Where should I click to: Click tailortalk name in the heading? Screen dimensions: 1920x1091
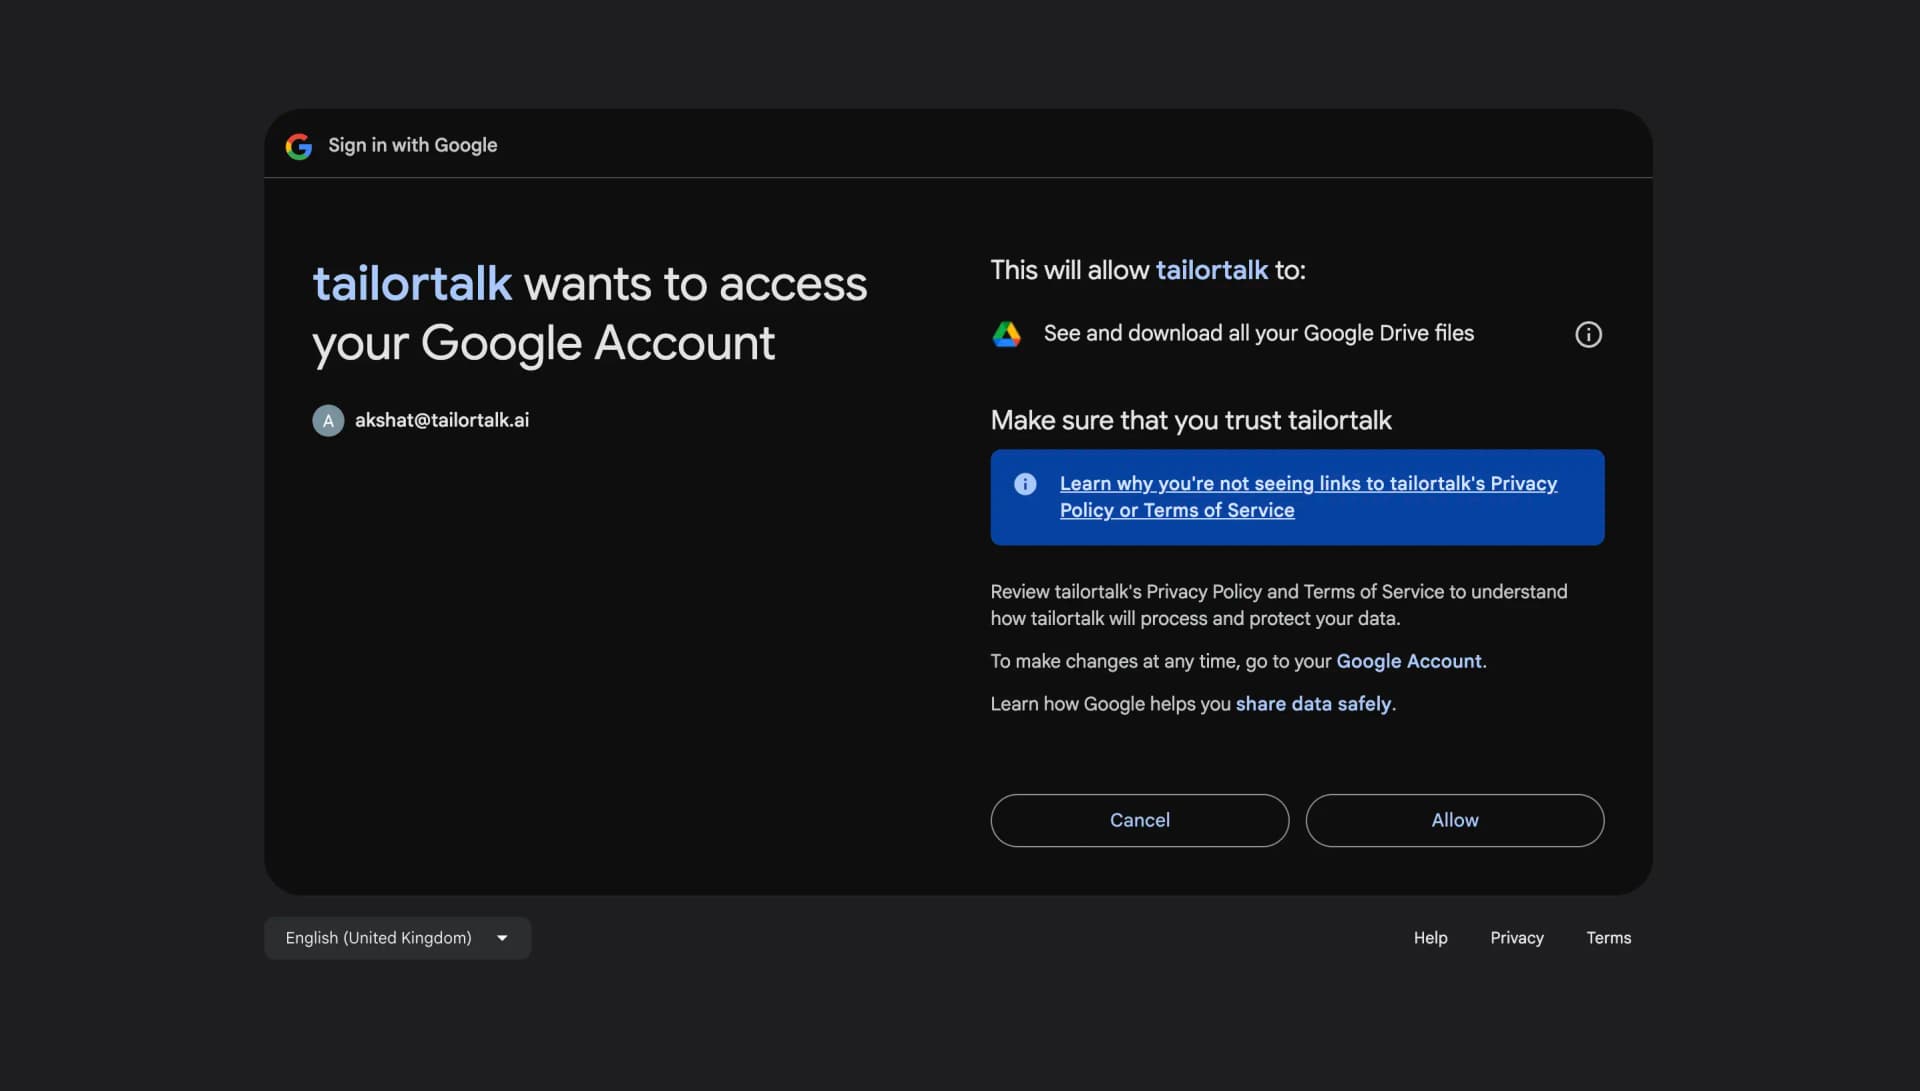tap(412, 284)
